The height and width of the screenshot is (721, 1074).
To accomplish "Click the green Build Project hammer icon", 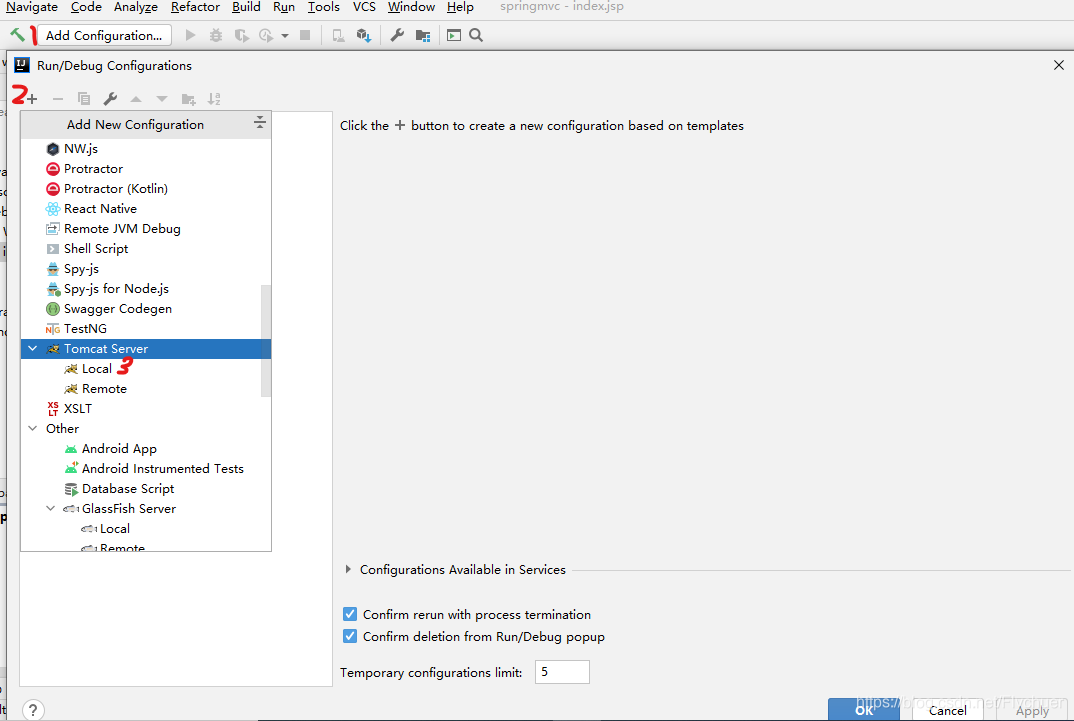I will [x=17, y=34].
